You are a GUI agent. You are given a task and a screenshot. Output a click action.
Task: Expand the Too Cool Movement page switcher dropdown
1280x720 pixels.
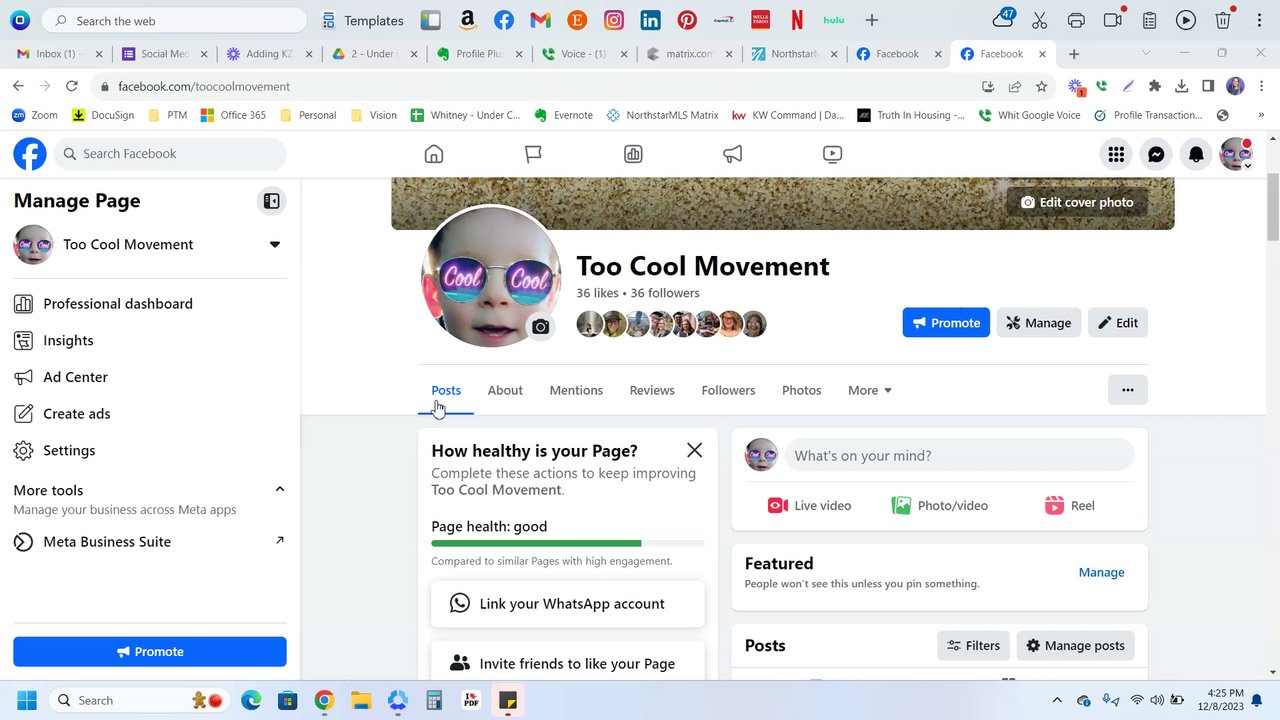click(274, 244)
